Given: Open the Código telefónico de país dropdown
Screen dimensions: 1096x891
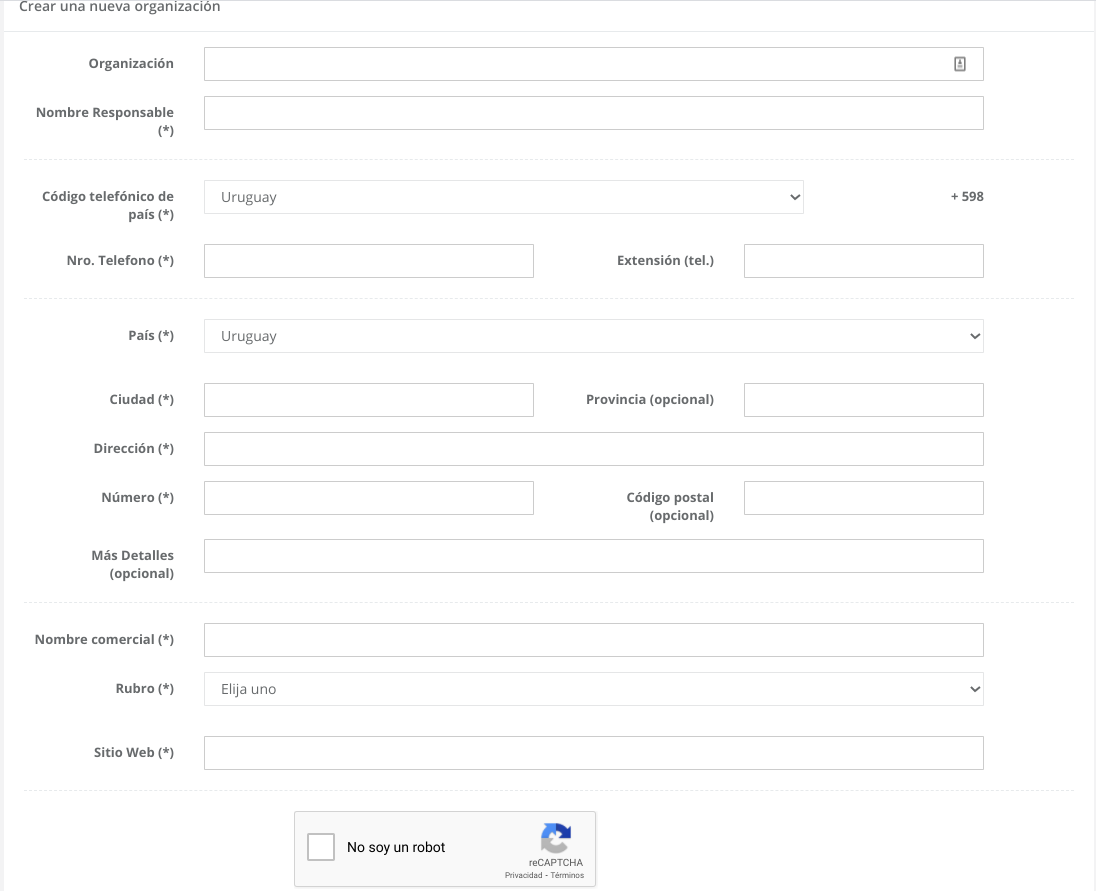Looking at the screenshot, I should [503, 197].
